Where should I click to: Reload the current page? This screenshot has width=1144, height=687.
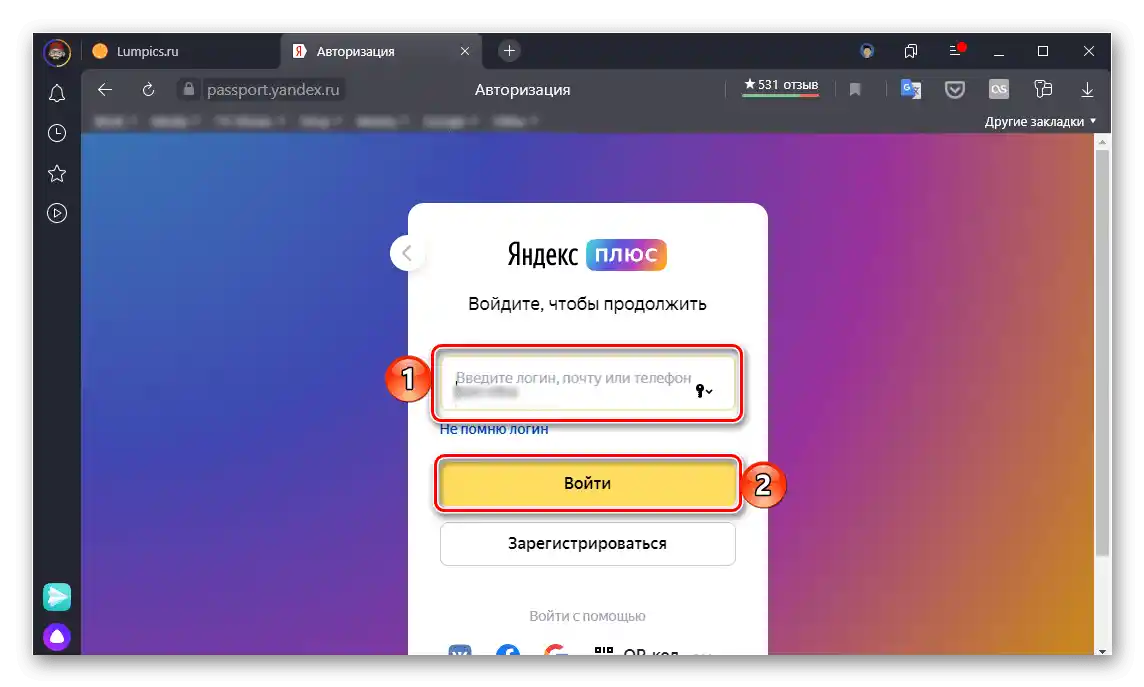tap(148, 90)
